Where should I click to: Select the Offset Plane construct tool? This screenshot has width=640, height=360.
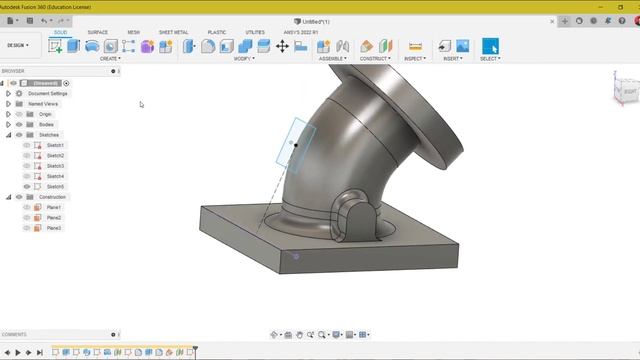pos(367,46)
